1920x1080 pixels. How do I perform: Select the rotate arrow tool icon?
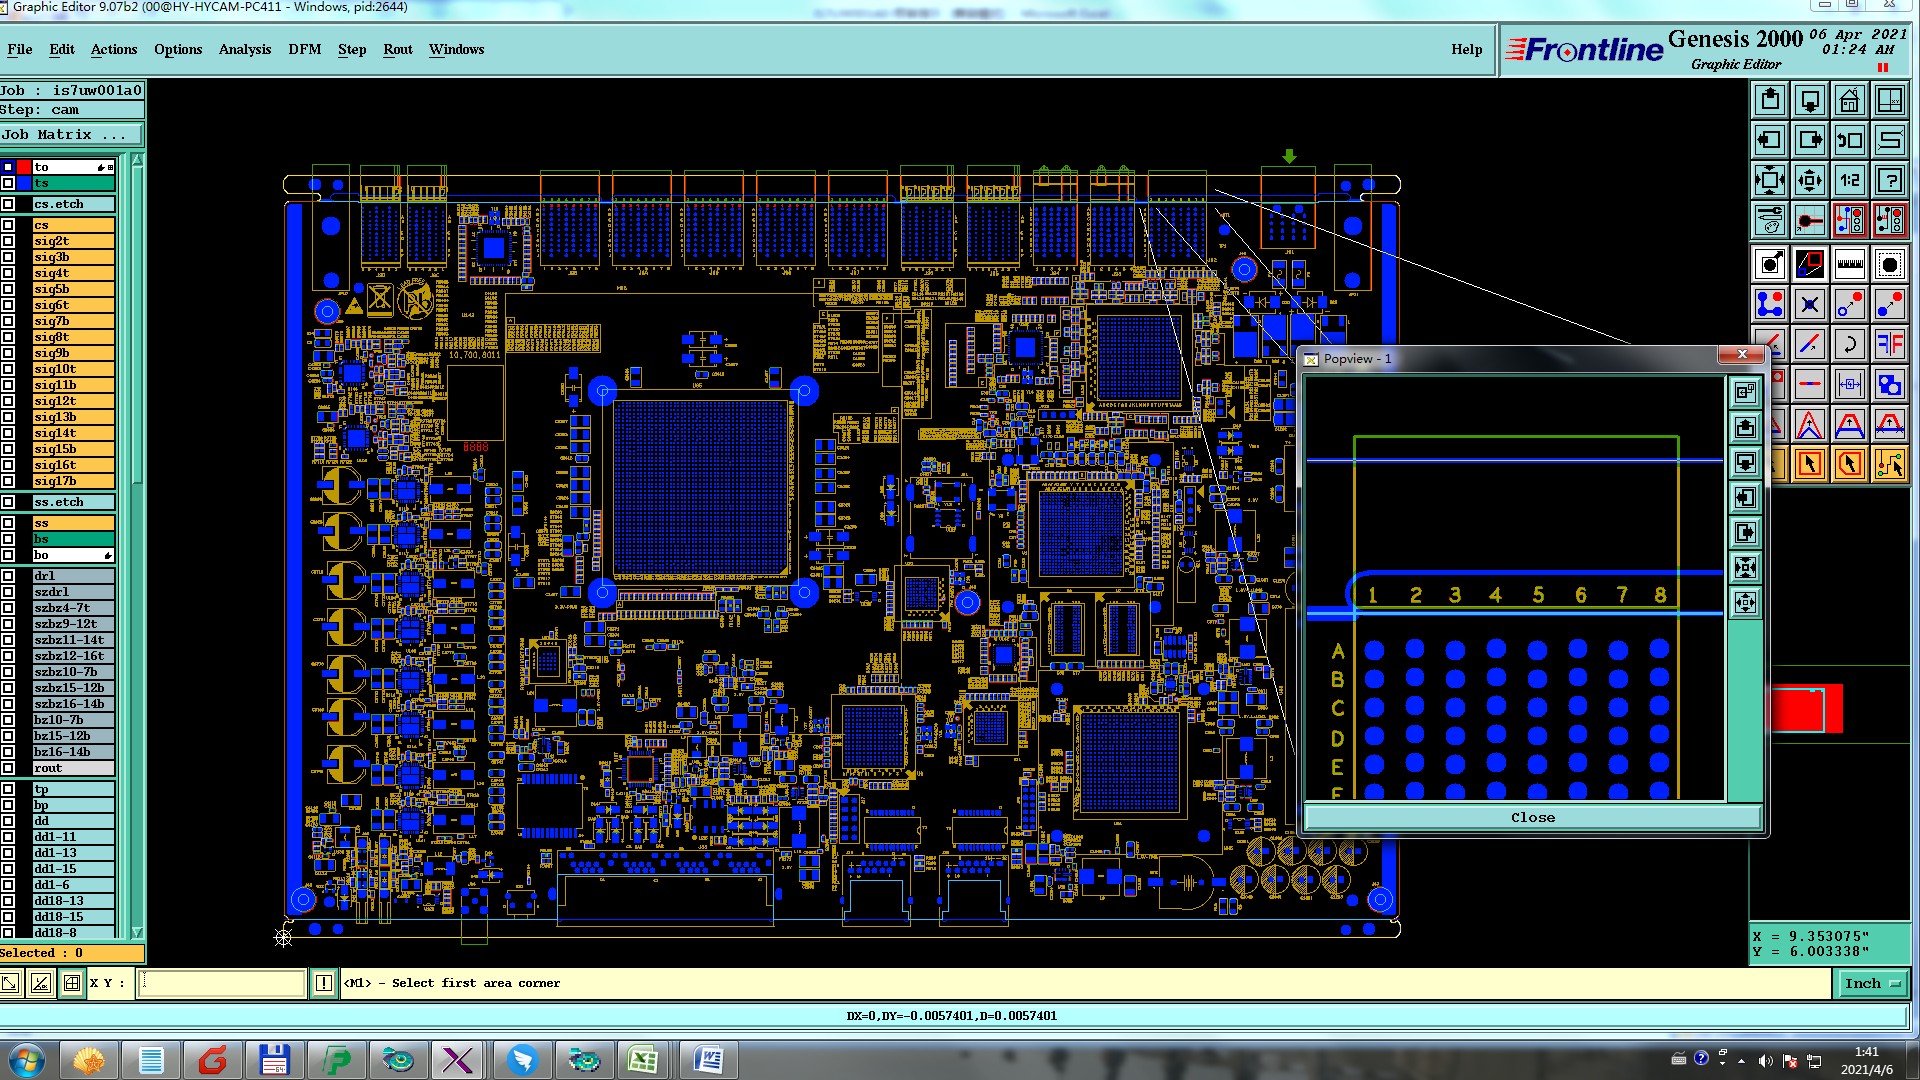(1849, 344)
